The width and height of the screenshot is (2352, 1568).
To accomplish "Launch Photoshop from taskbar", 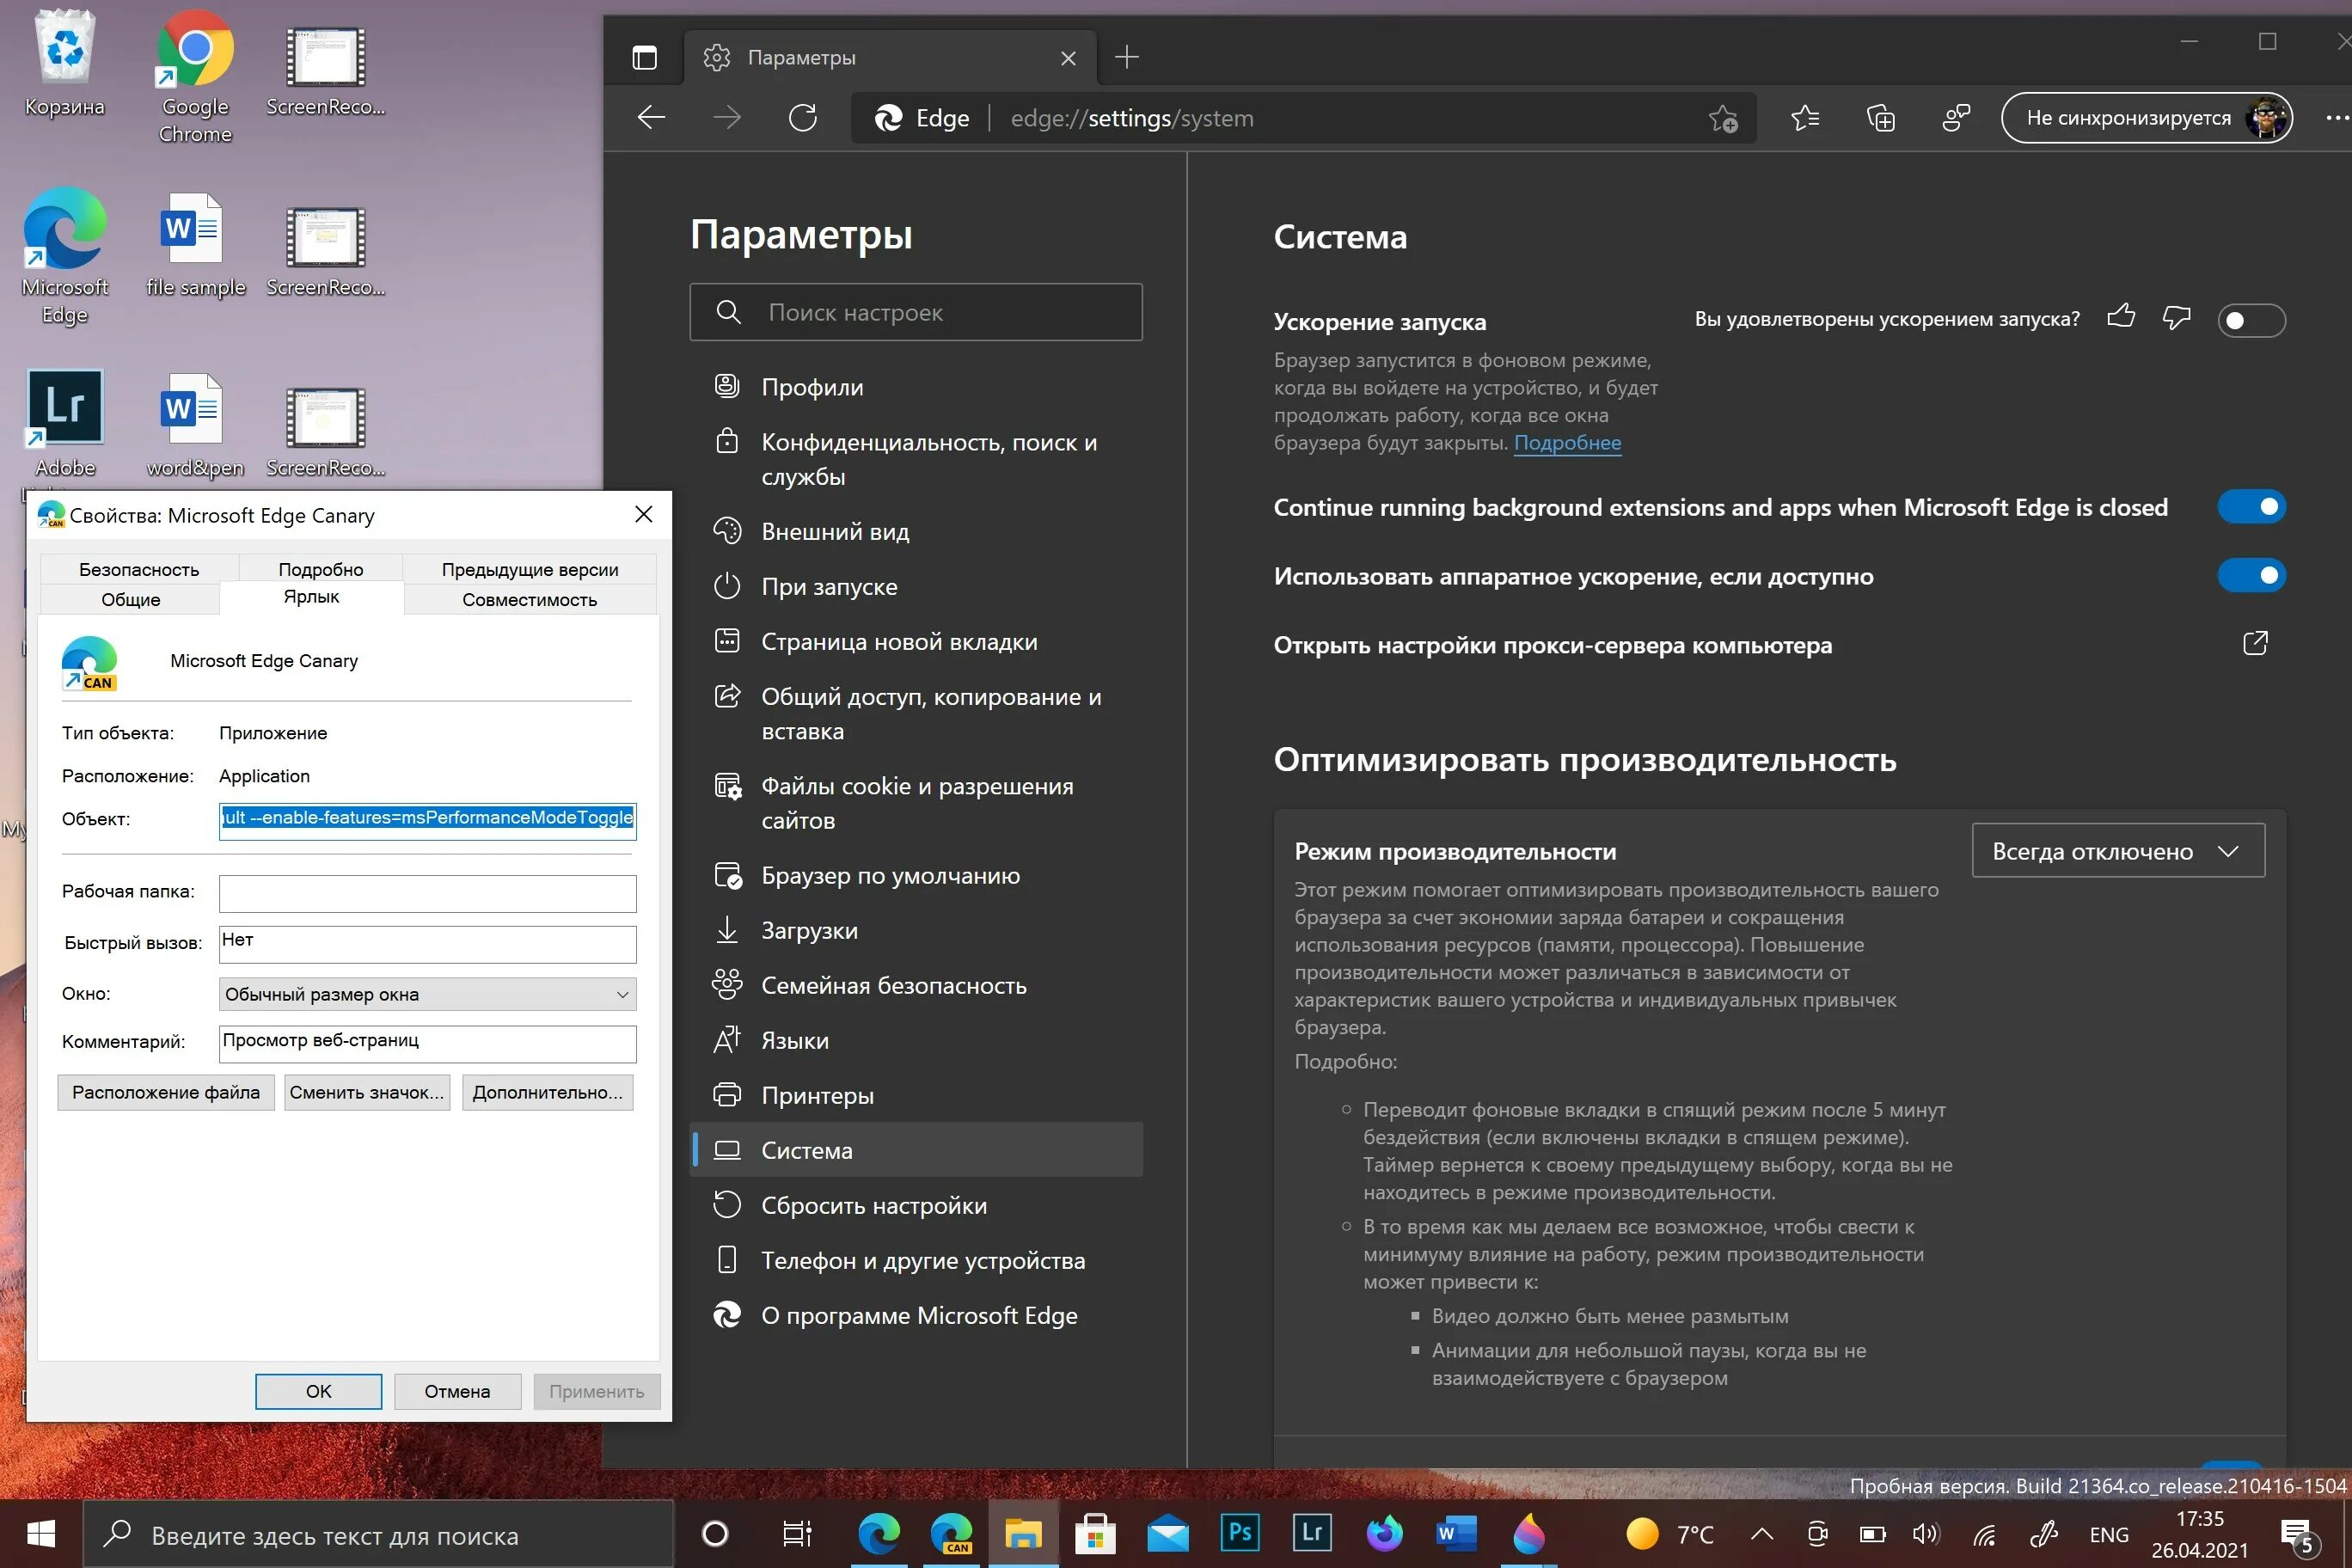I will click(1239, 1533).
